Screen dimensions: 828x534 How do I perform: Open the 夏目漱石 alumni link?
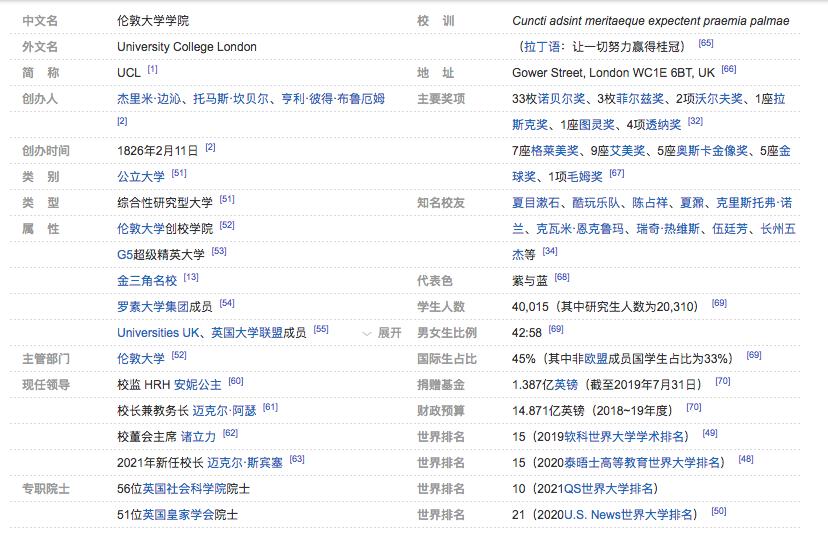535,203
